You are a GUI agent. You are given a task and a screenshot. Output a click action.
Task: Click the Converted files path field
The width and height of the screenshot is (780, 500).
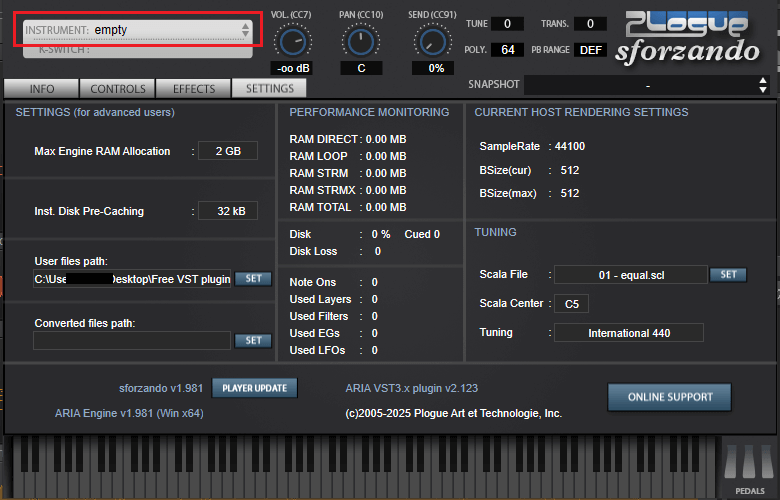point(132,341)
